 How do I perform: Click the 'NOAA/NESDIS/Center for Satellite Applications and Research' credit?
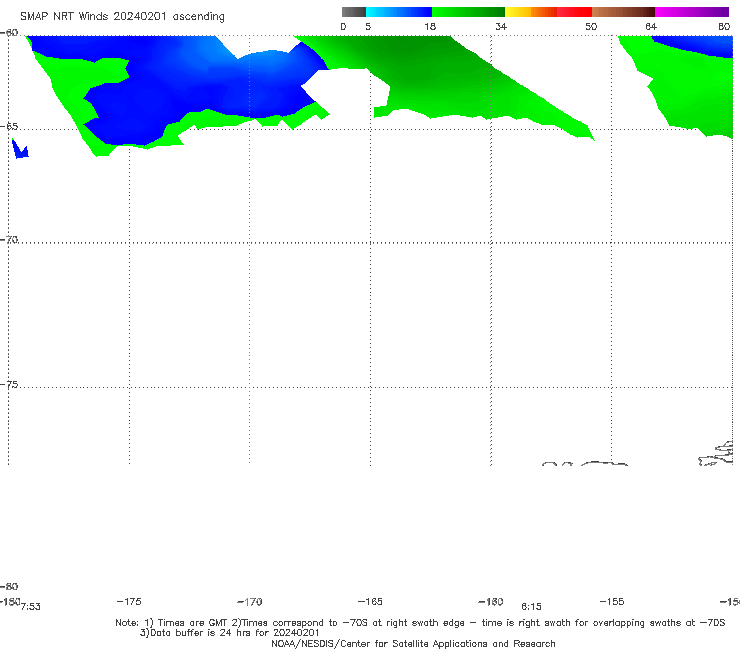413,643
